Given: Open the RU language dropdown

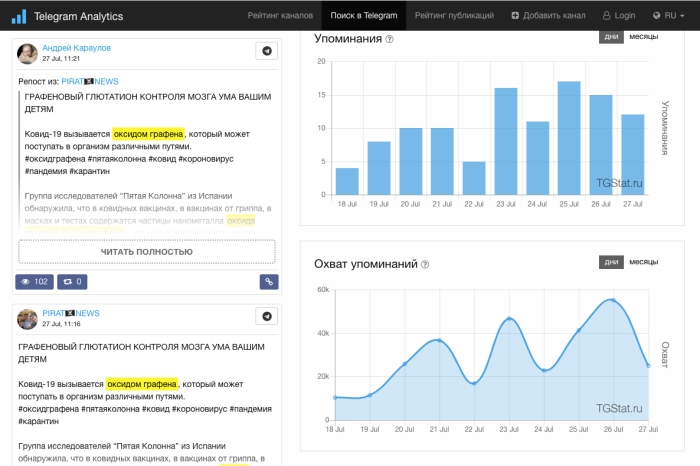Looking at the screenshot, I should coord(668,16).
